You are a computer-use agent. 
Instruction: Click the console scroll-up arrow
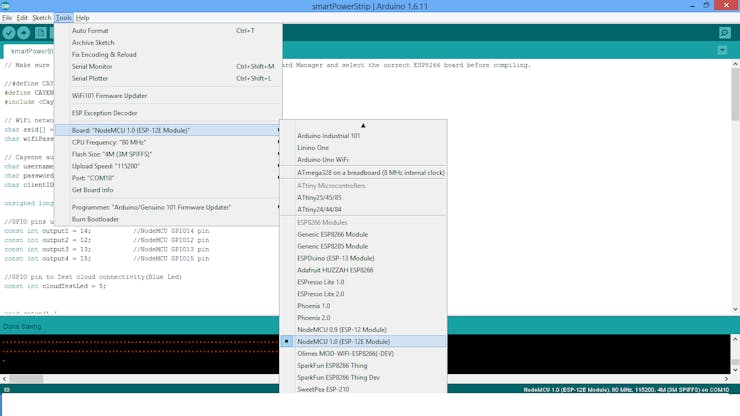pyautogui.click(x=735, y=339)
